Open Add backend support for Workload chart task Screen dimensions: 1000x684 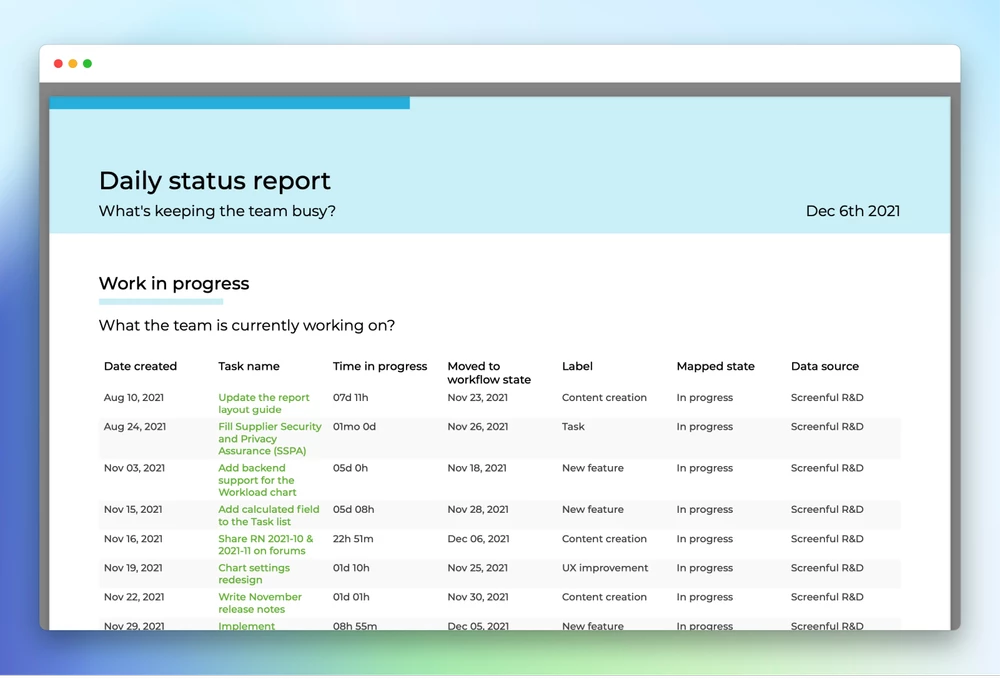257,480
